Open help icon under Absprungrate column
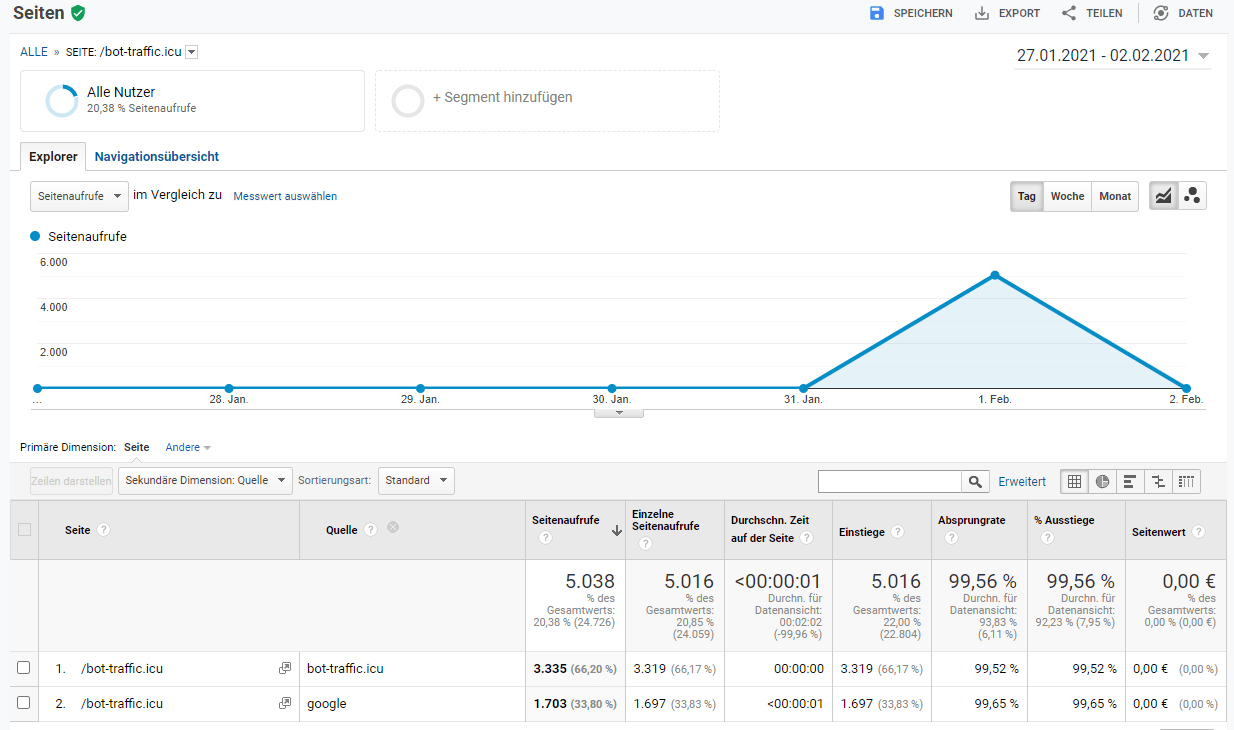The width and height of the screenshot is (1234, 730). [x=951, y=538]
